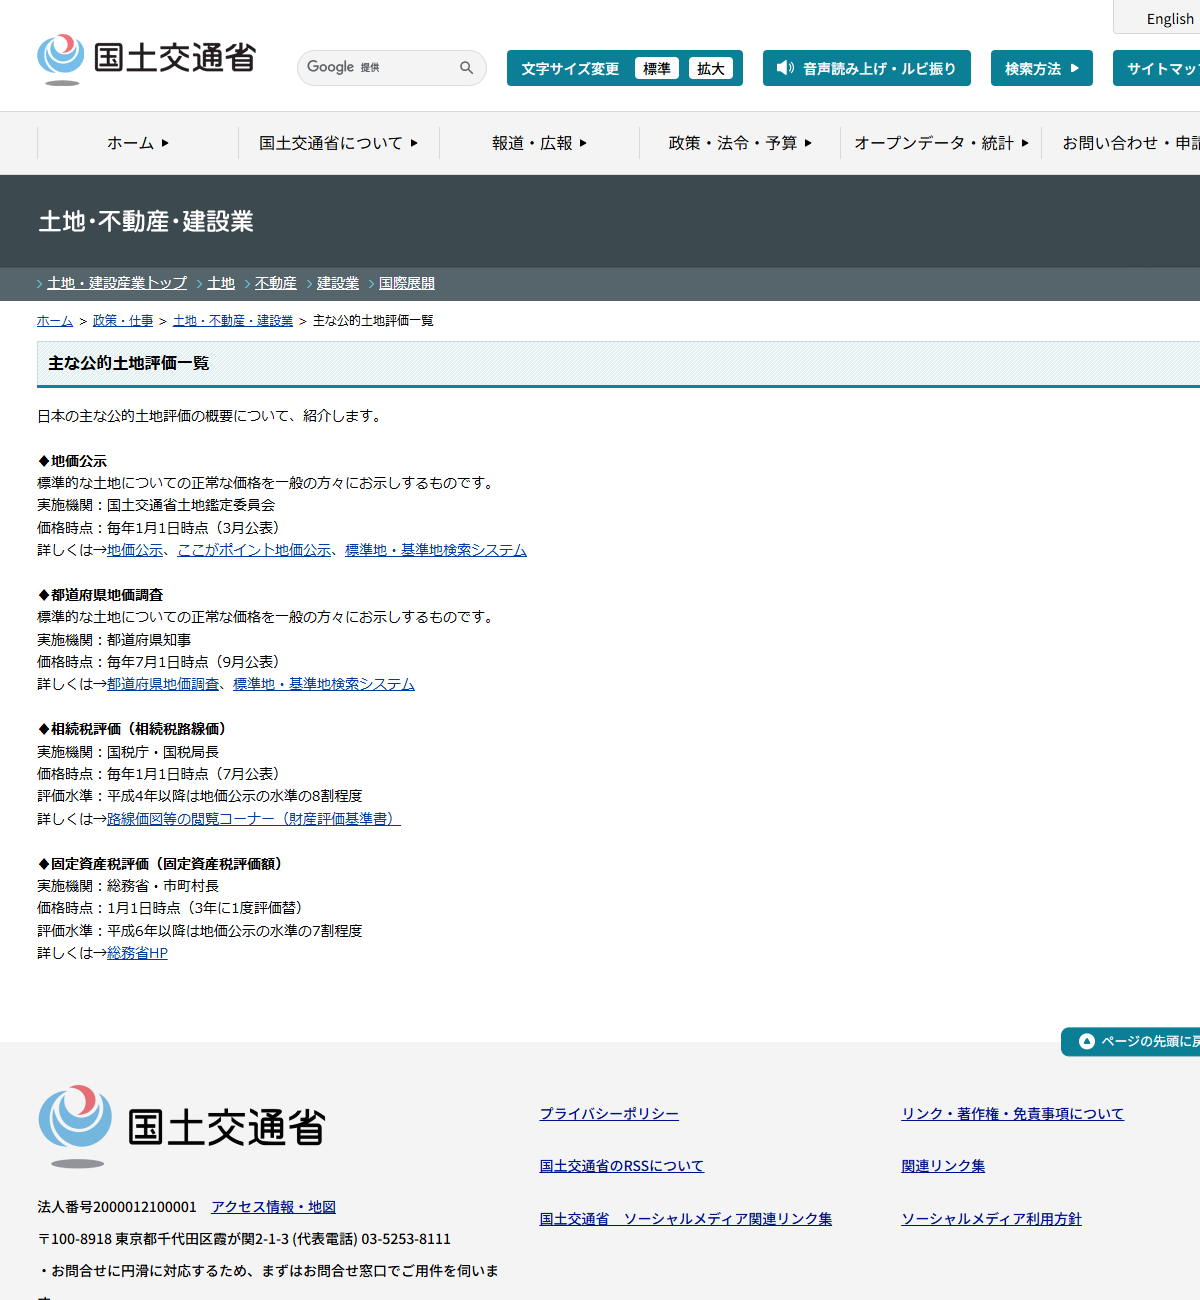Open the 不動産 sub-navigation link
The image size is (1200, 1300).
tap(276, 283)
